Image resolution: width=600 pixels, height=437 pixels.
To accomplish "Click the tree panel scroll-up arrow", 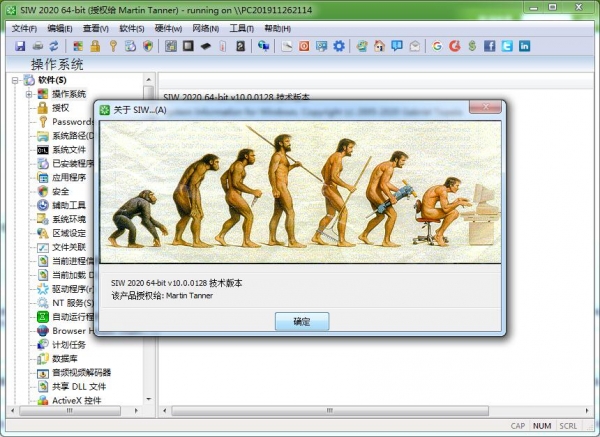I will tap(149, 80).
